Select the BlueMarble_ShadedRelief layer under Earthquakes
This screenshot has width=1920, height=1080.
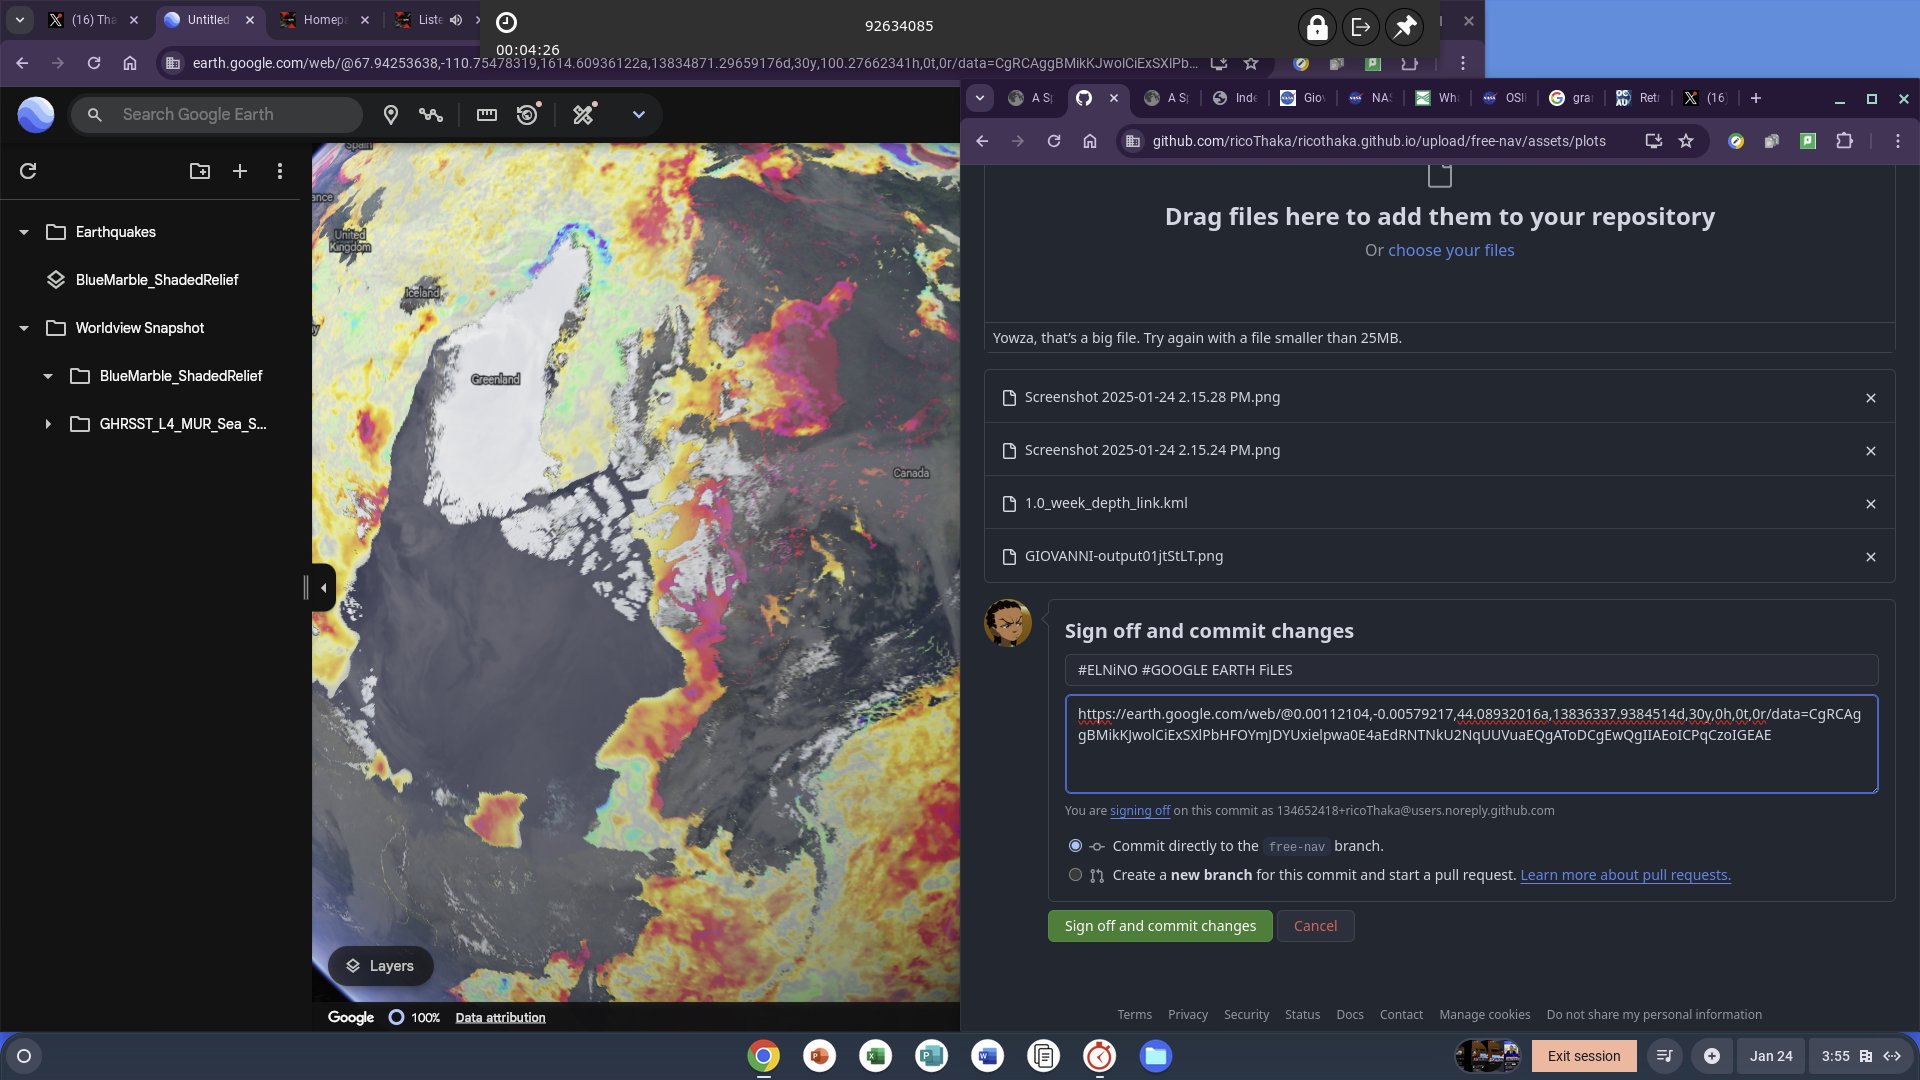(x=156, y=280)
